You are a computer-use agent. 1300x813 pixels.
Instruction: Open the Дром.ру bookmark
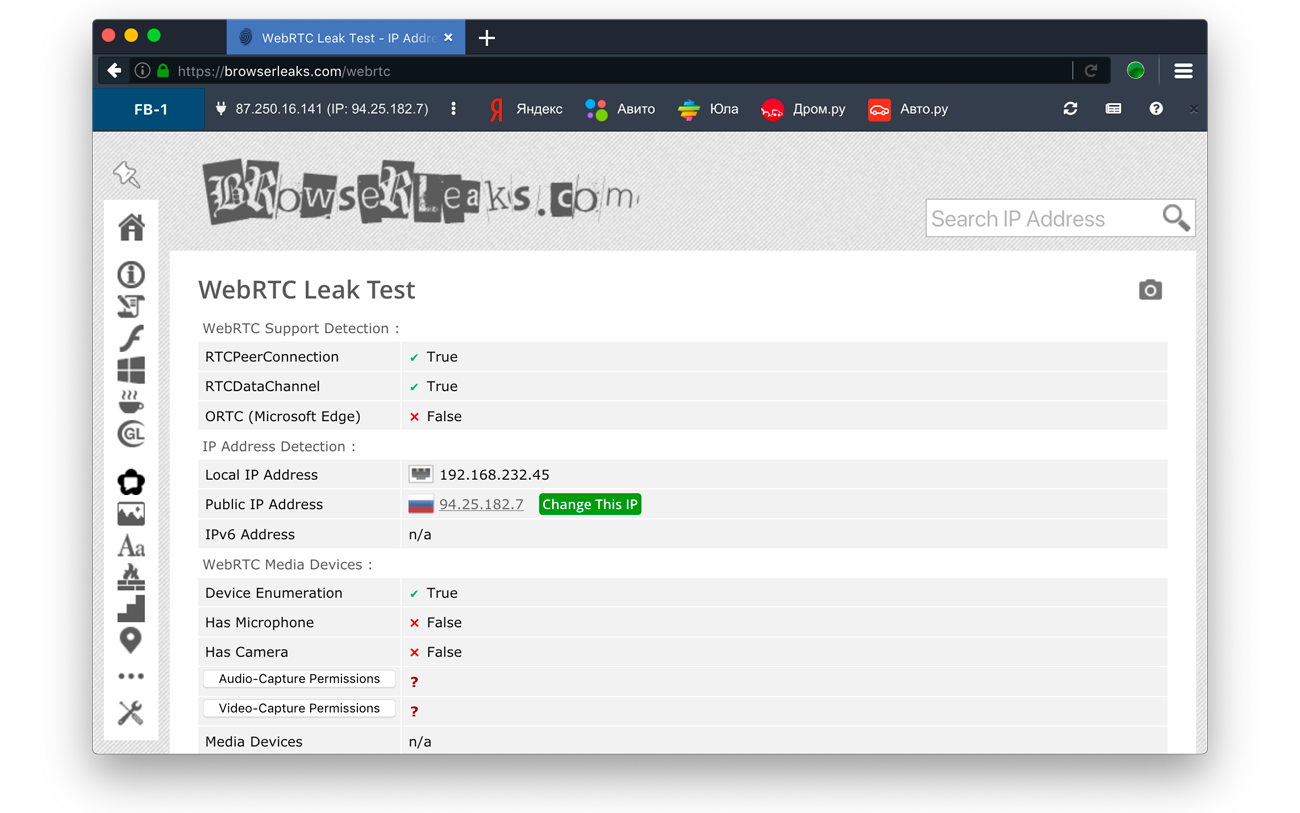click(x=803, y=109)
